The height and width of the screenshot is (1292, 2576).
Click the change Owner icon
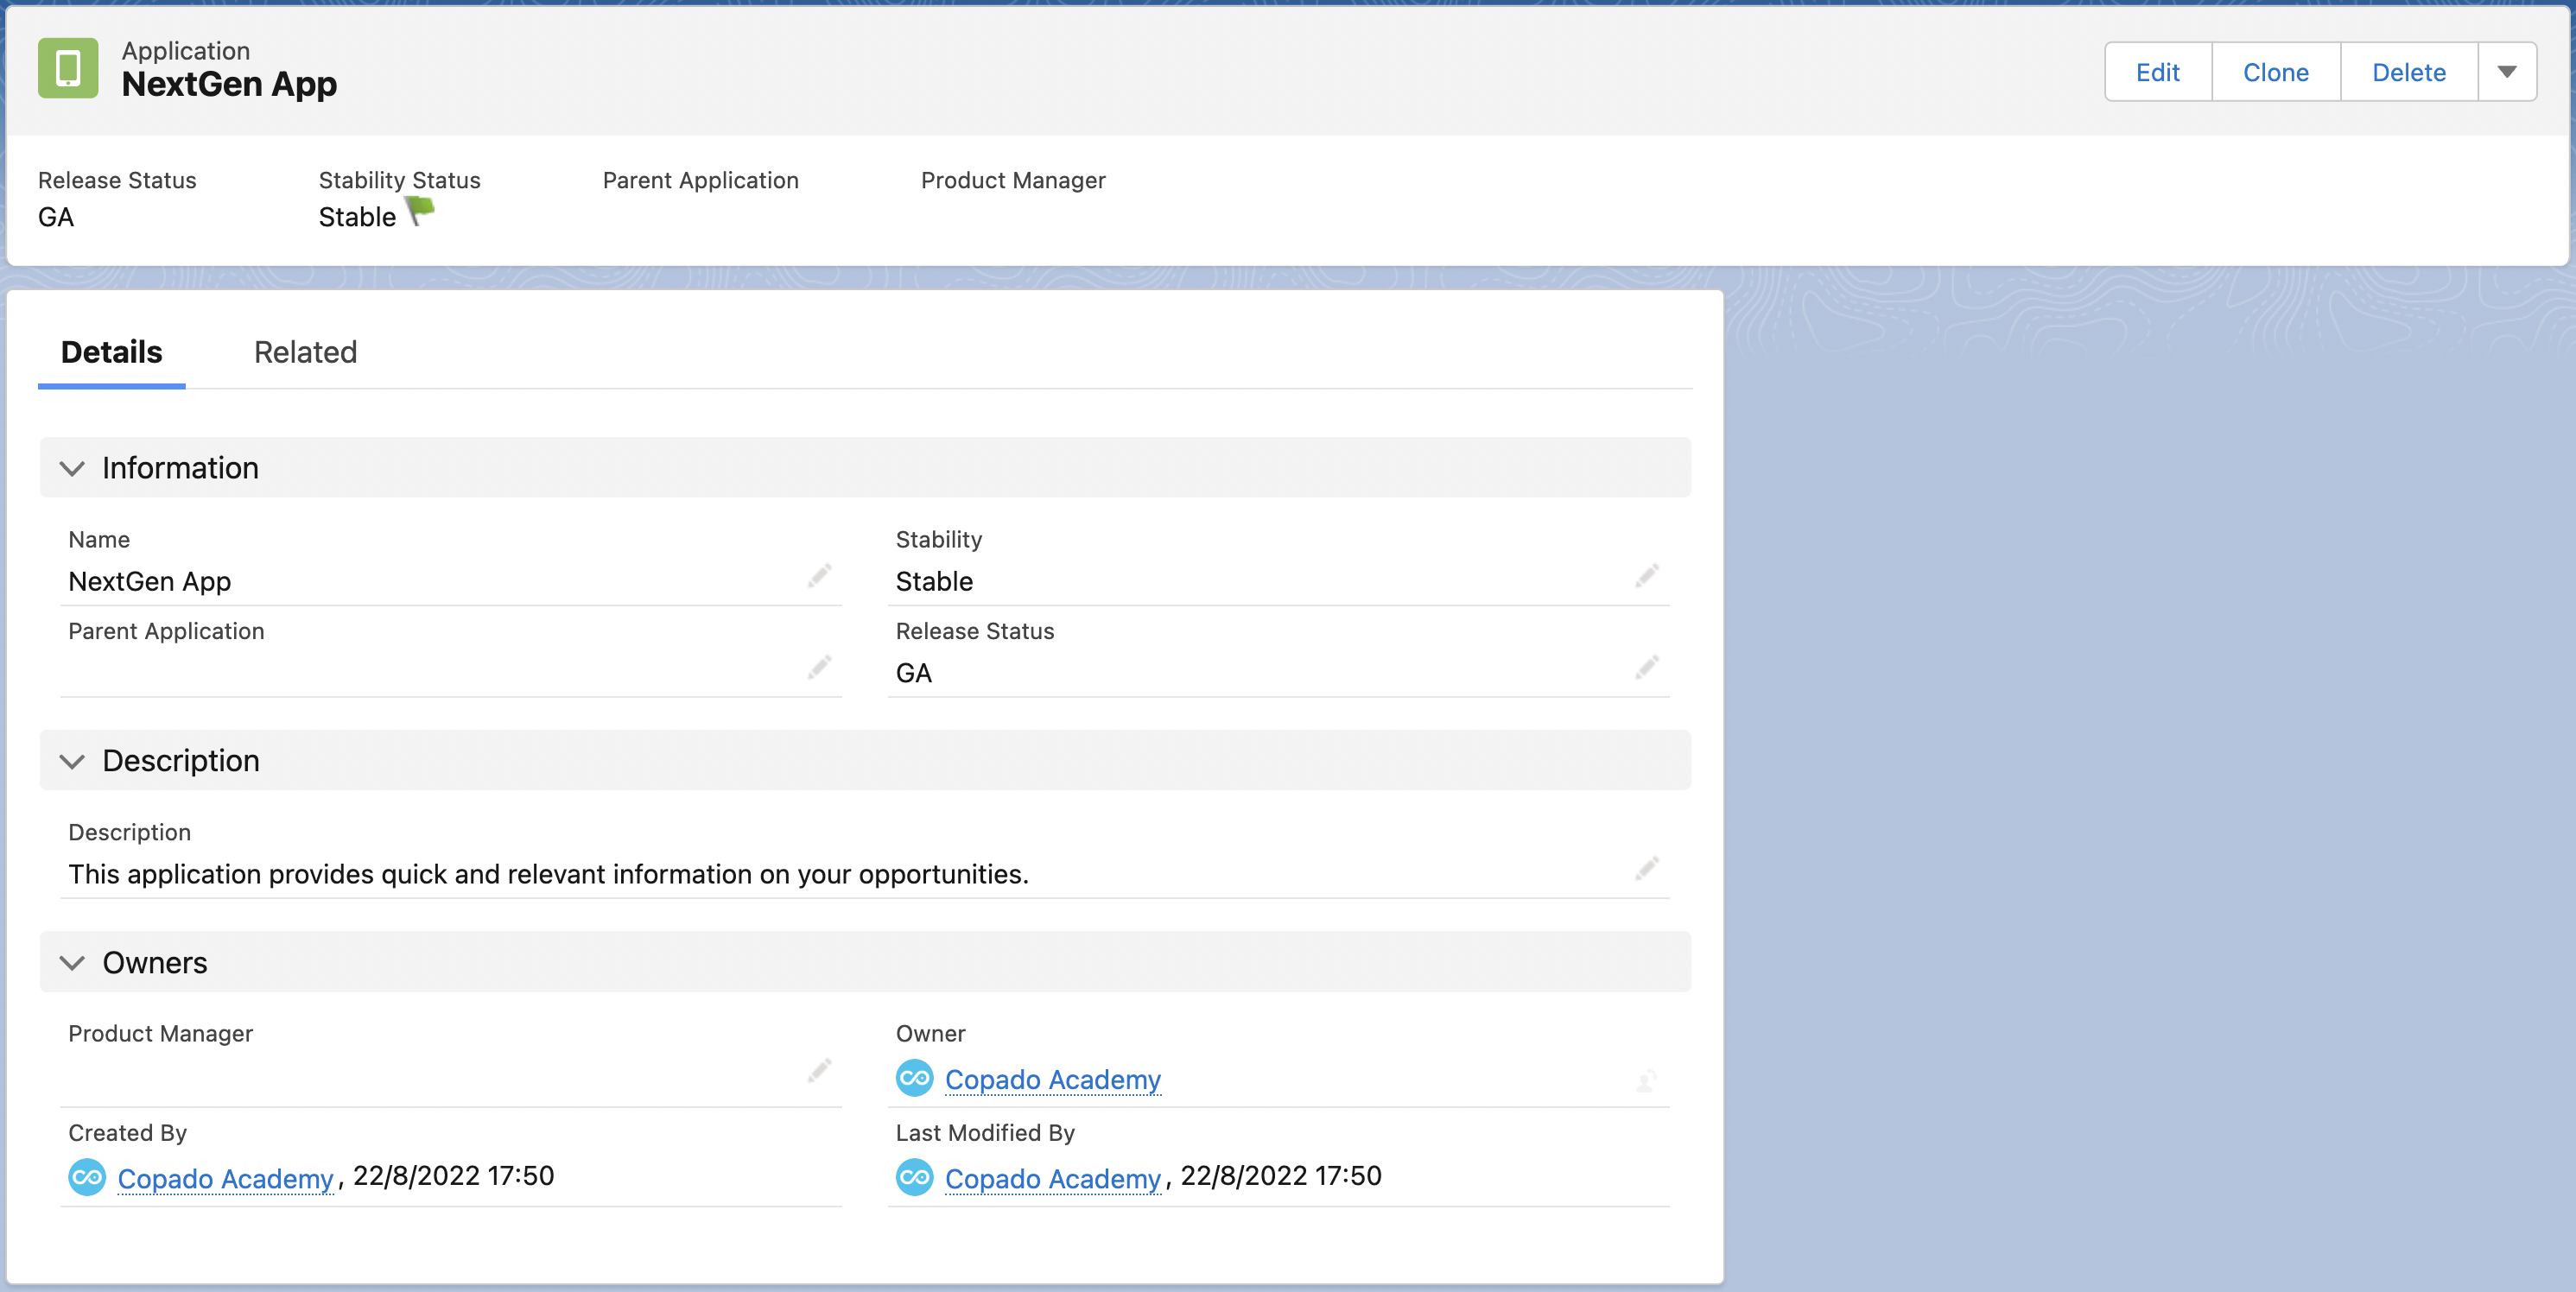[1647, 1080]
